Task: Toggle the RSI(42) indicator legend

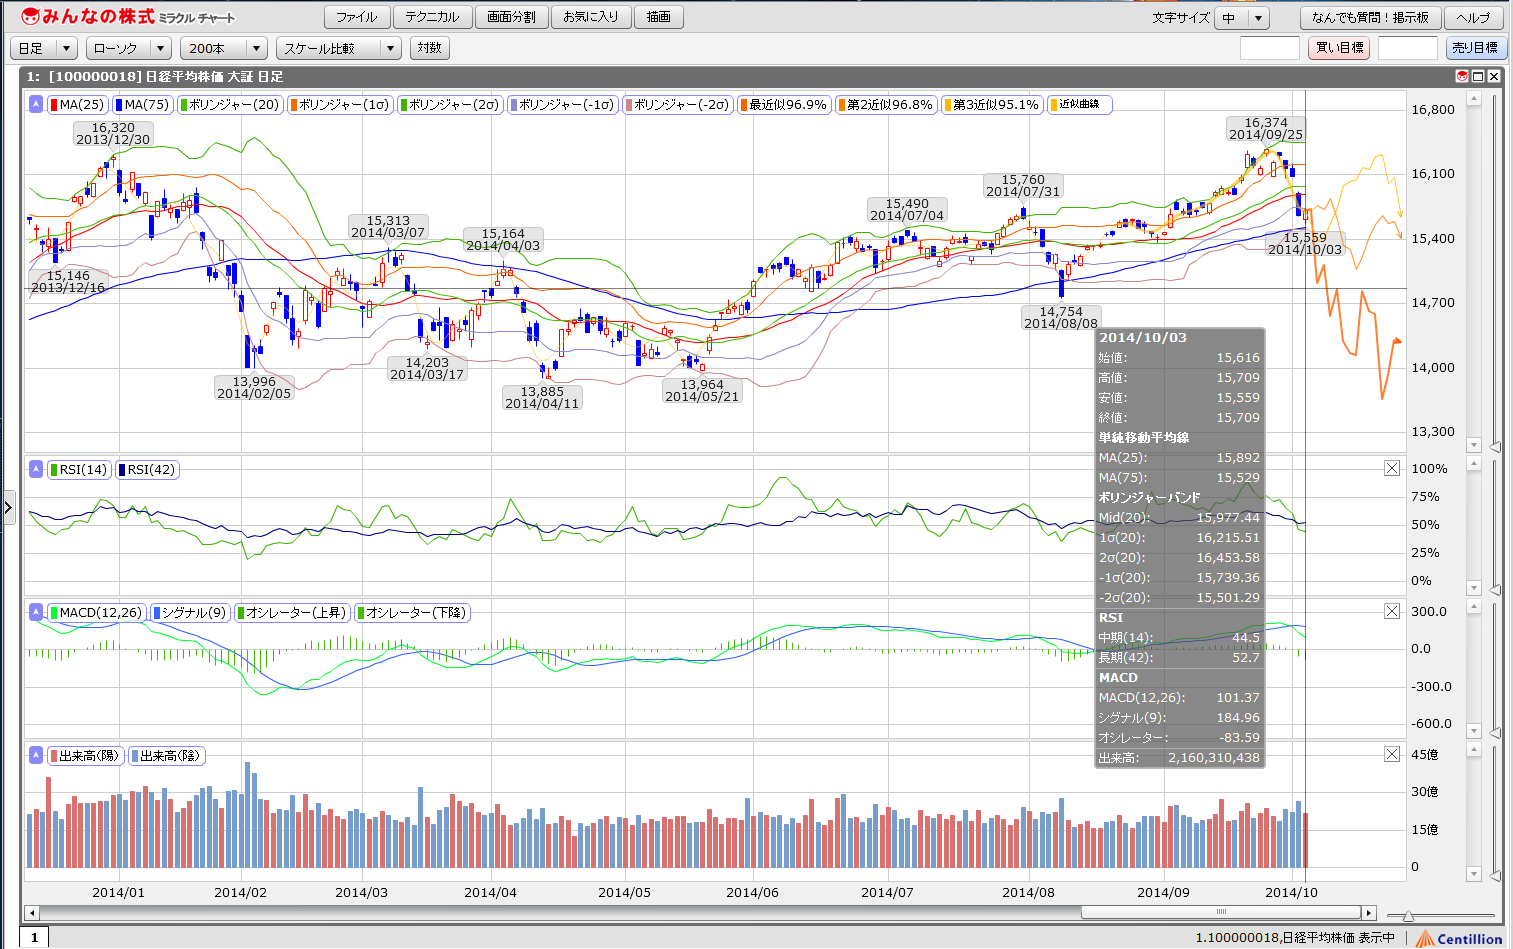Action: (x=146, y=469)
